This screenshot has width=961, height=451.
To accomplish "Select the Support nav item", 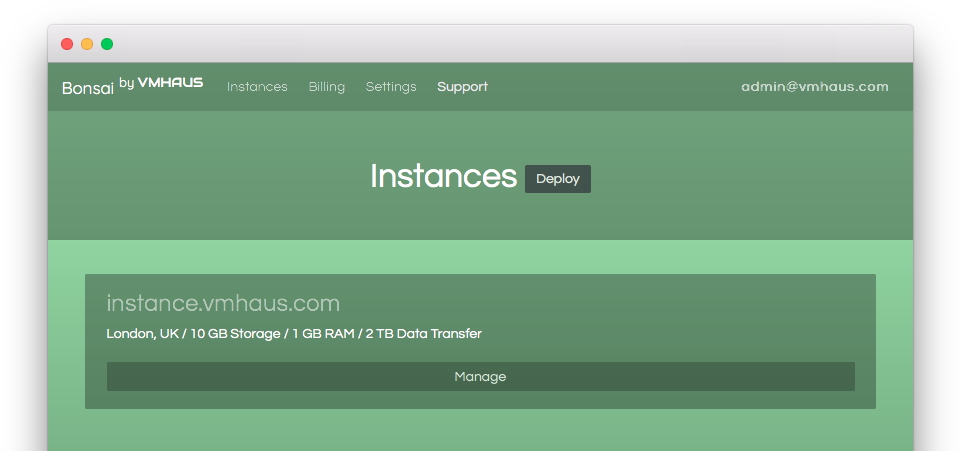I will (x=463, y=87).
